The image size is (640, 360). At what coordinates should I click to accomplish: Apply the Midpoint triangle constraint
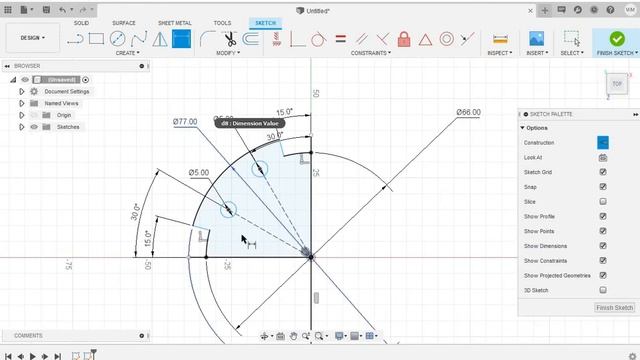pos(425,40)
